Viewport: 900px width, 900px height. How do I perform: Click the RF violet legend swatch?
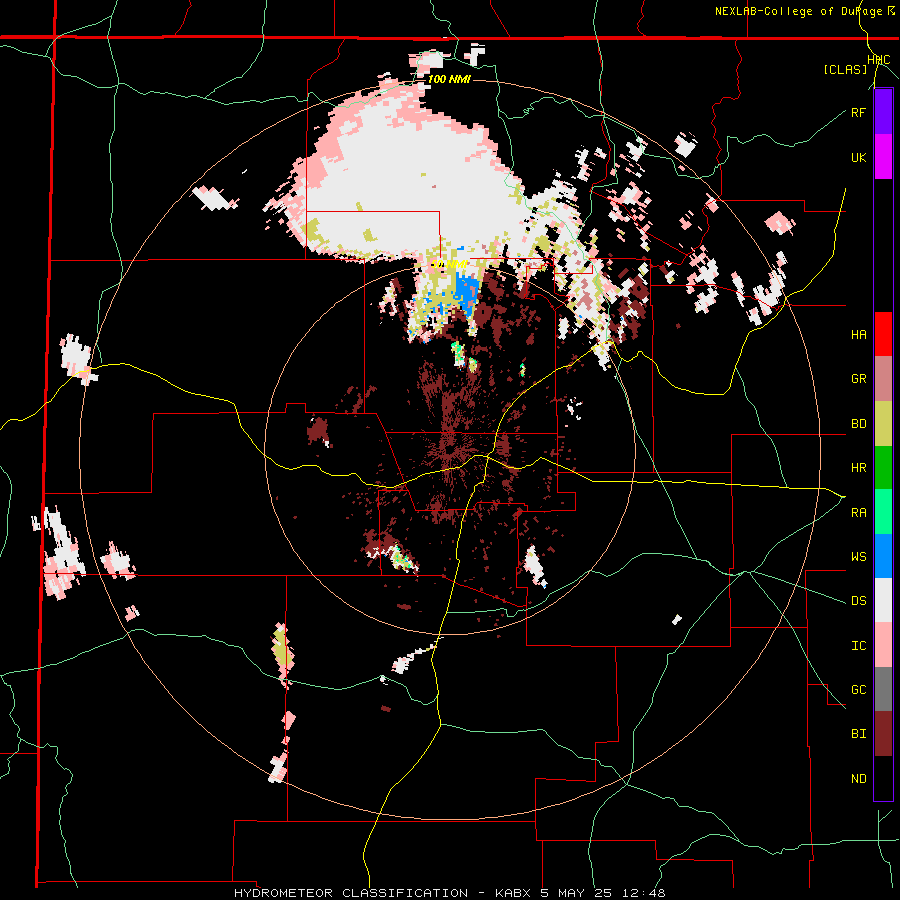point(883,111)
